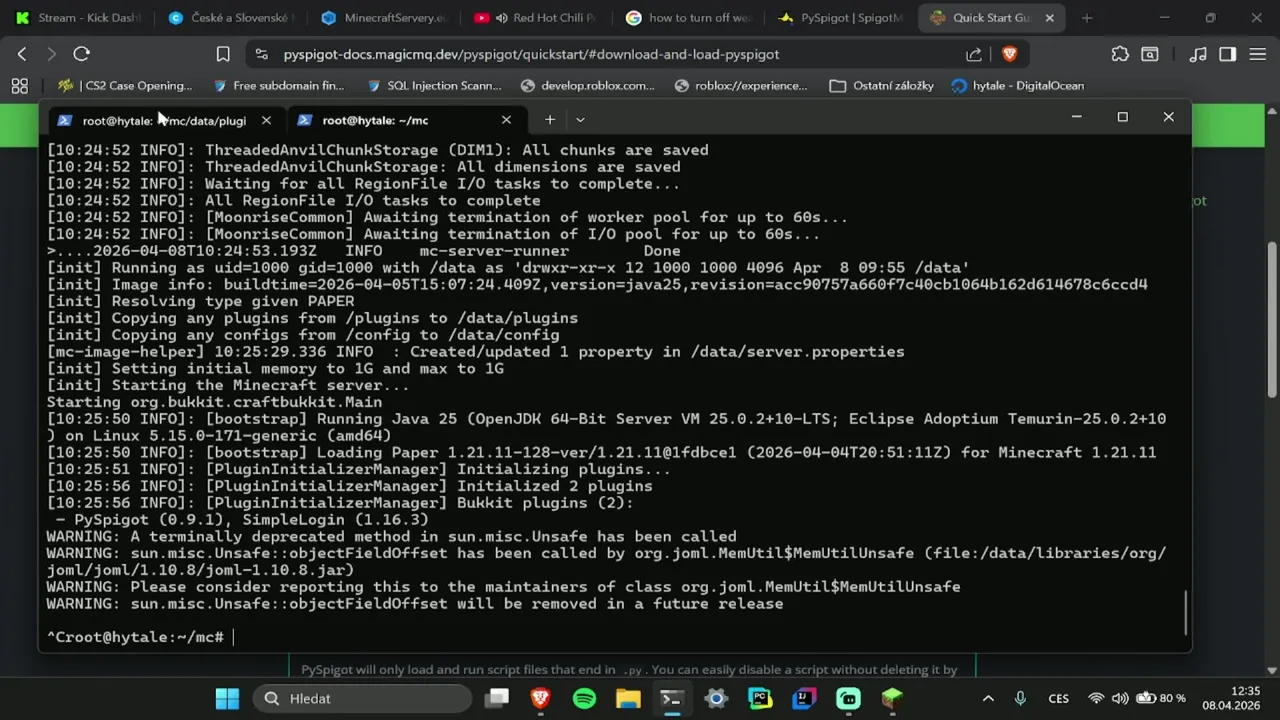
Task: Open CS2 Case Opening bookmark
Action: coord(125,86)
